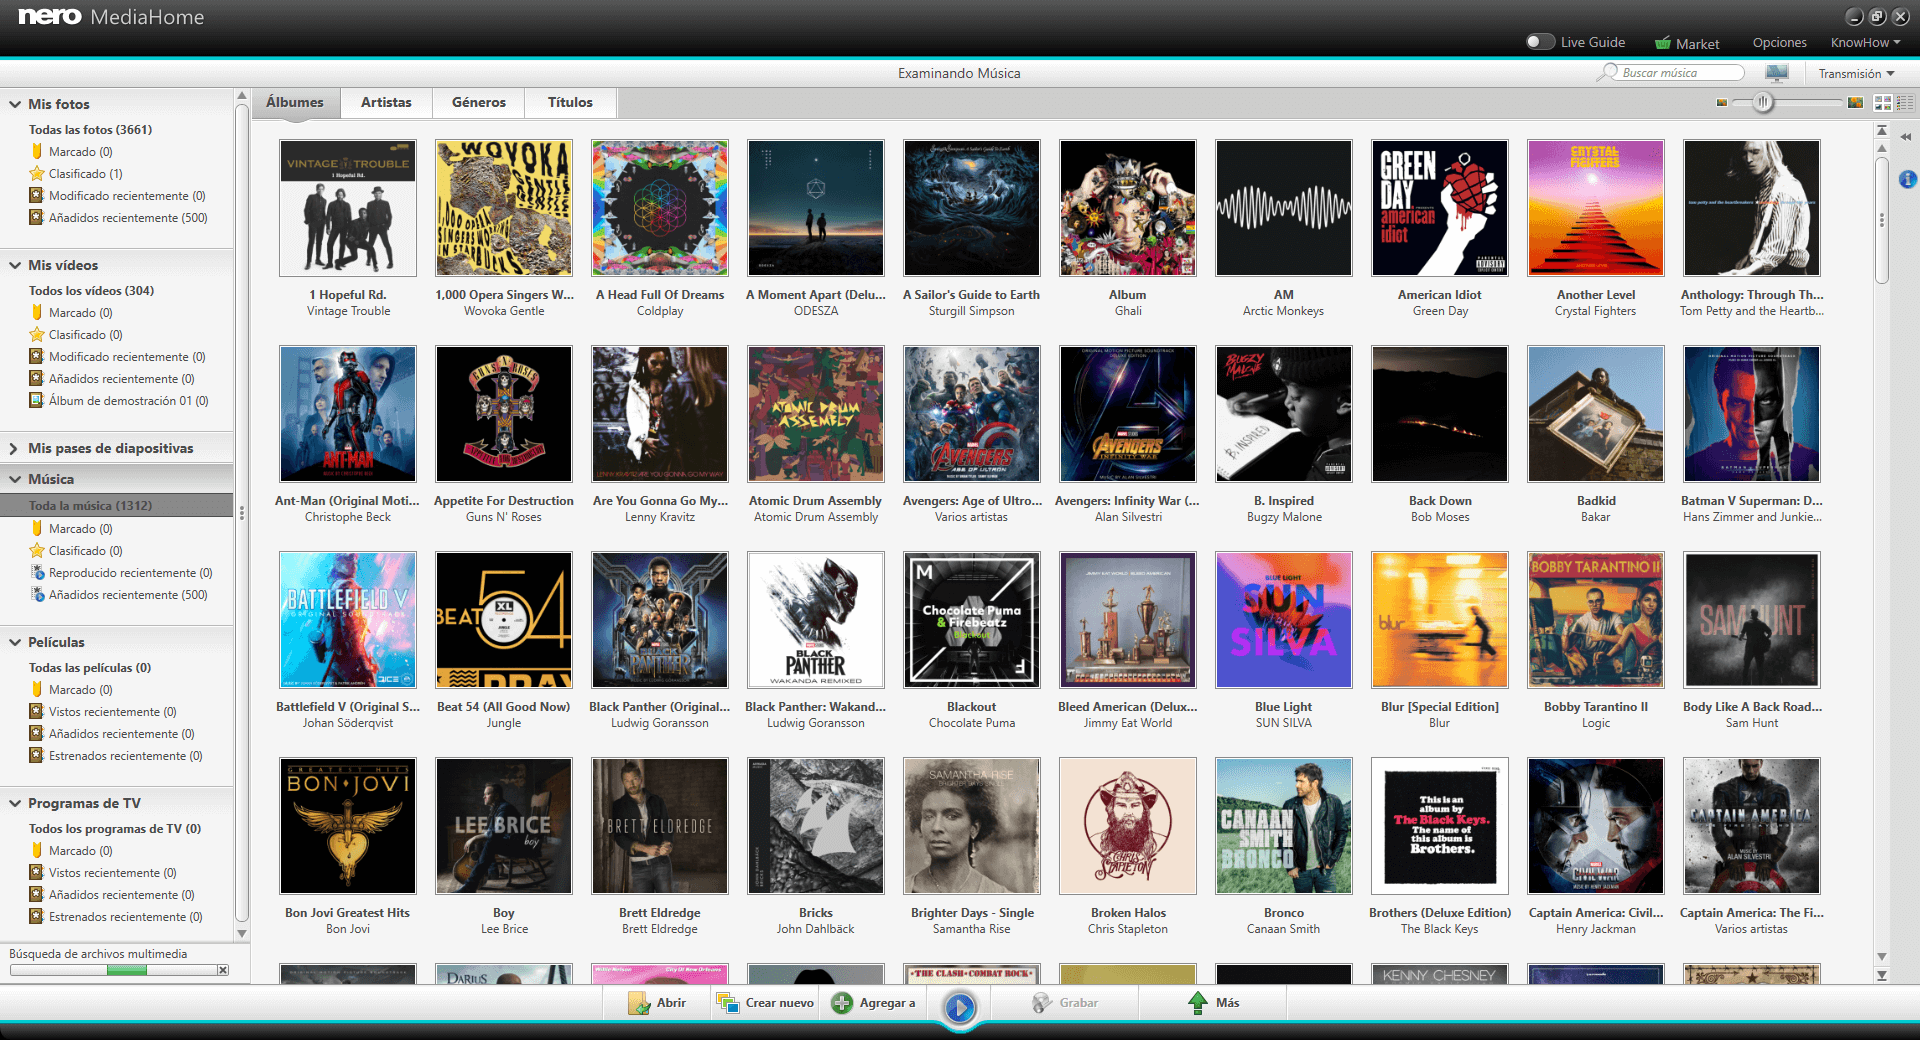Jump to bottom of album list
This screenshot has width=1920, height=1040.
[x=1882, y=975]
